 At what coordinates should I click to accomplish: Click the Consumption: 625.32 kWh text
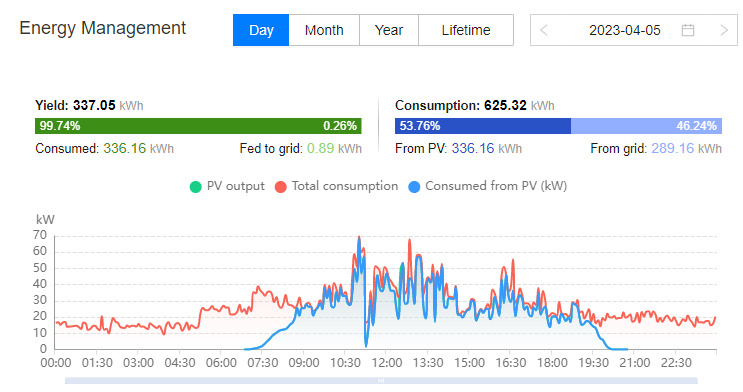[475, 105]
